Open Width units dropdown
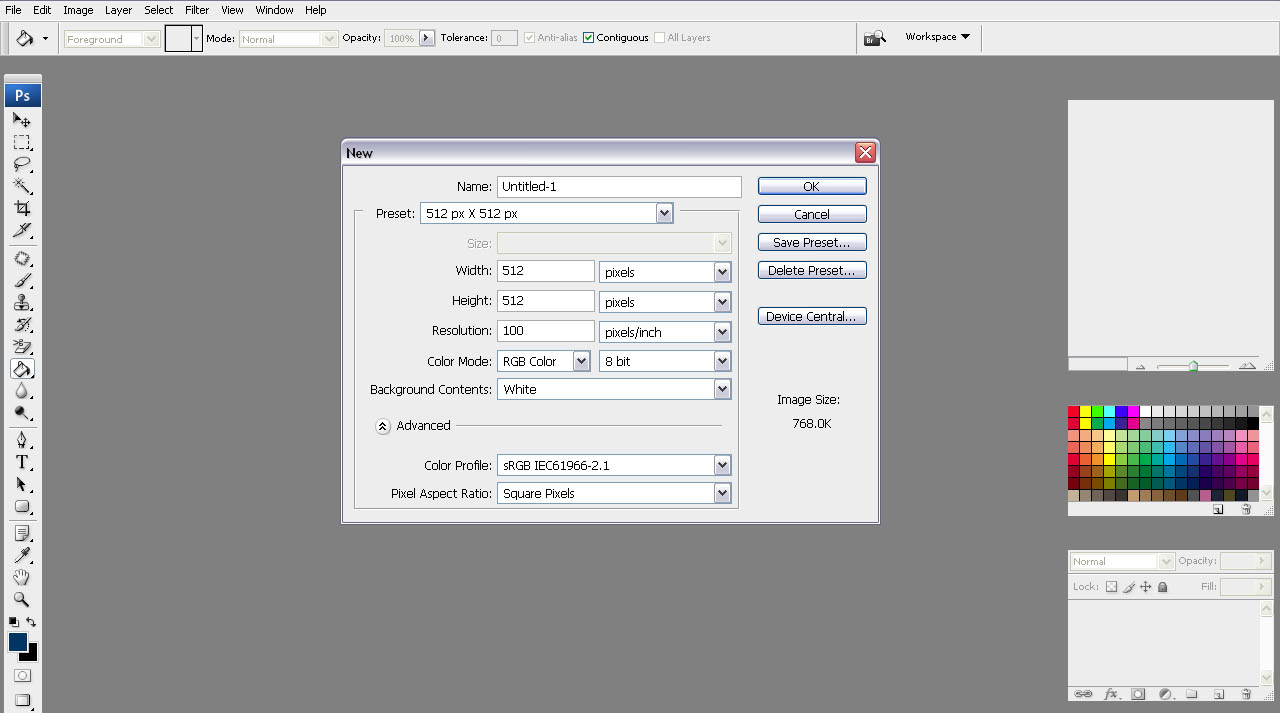 722,272
